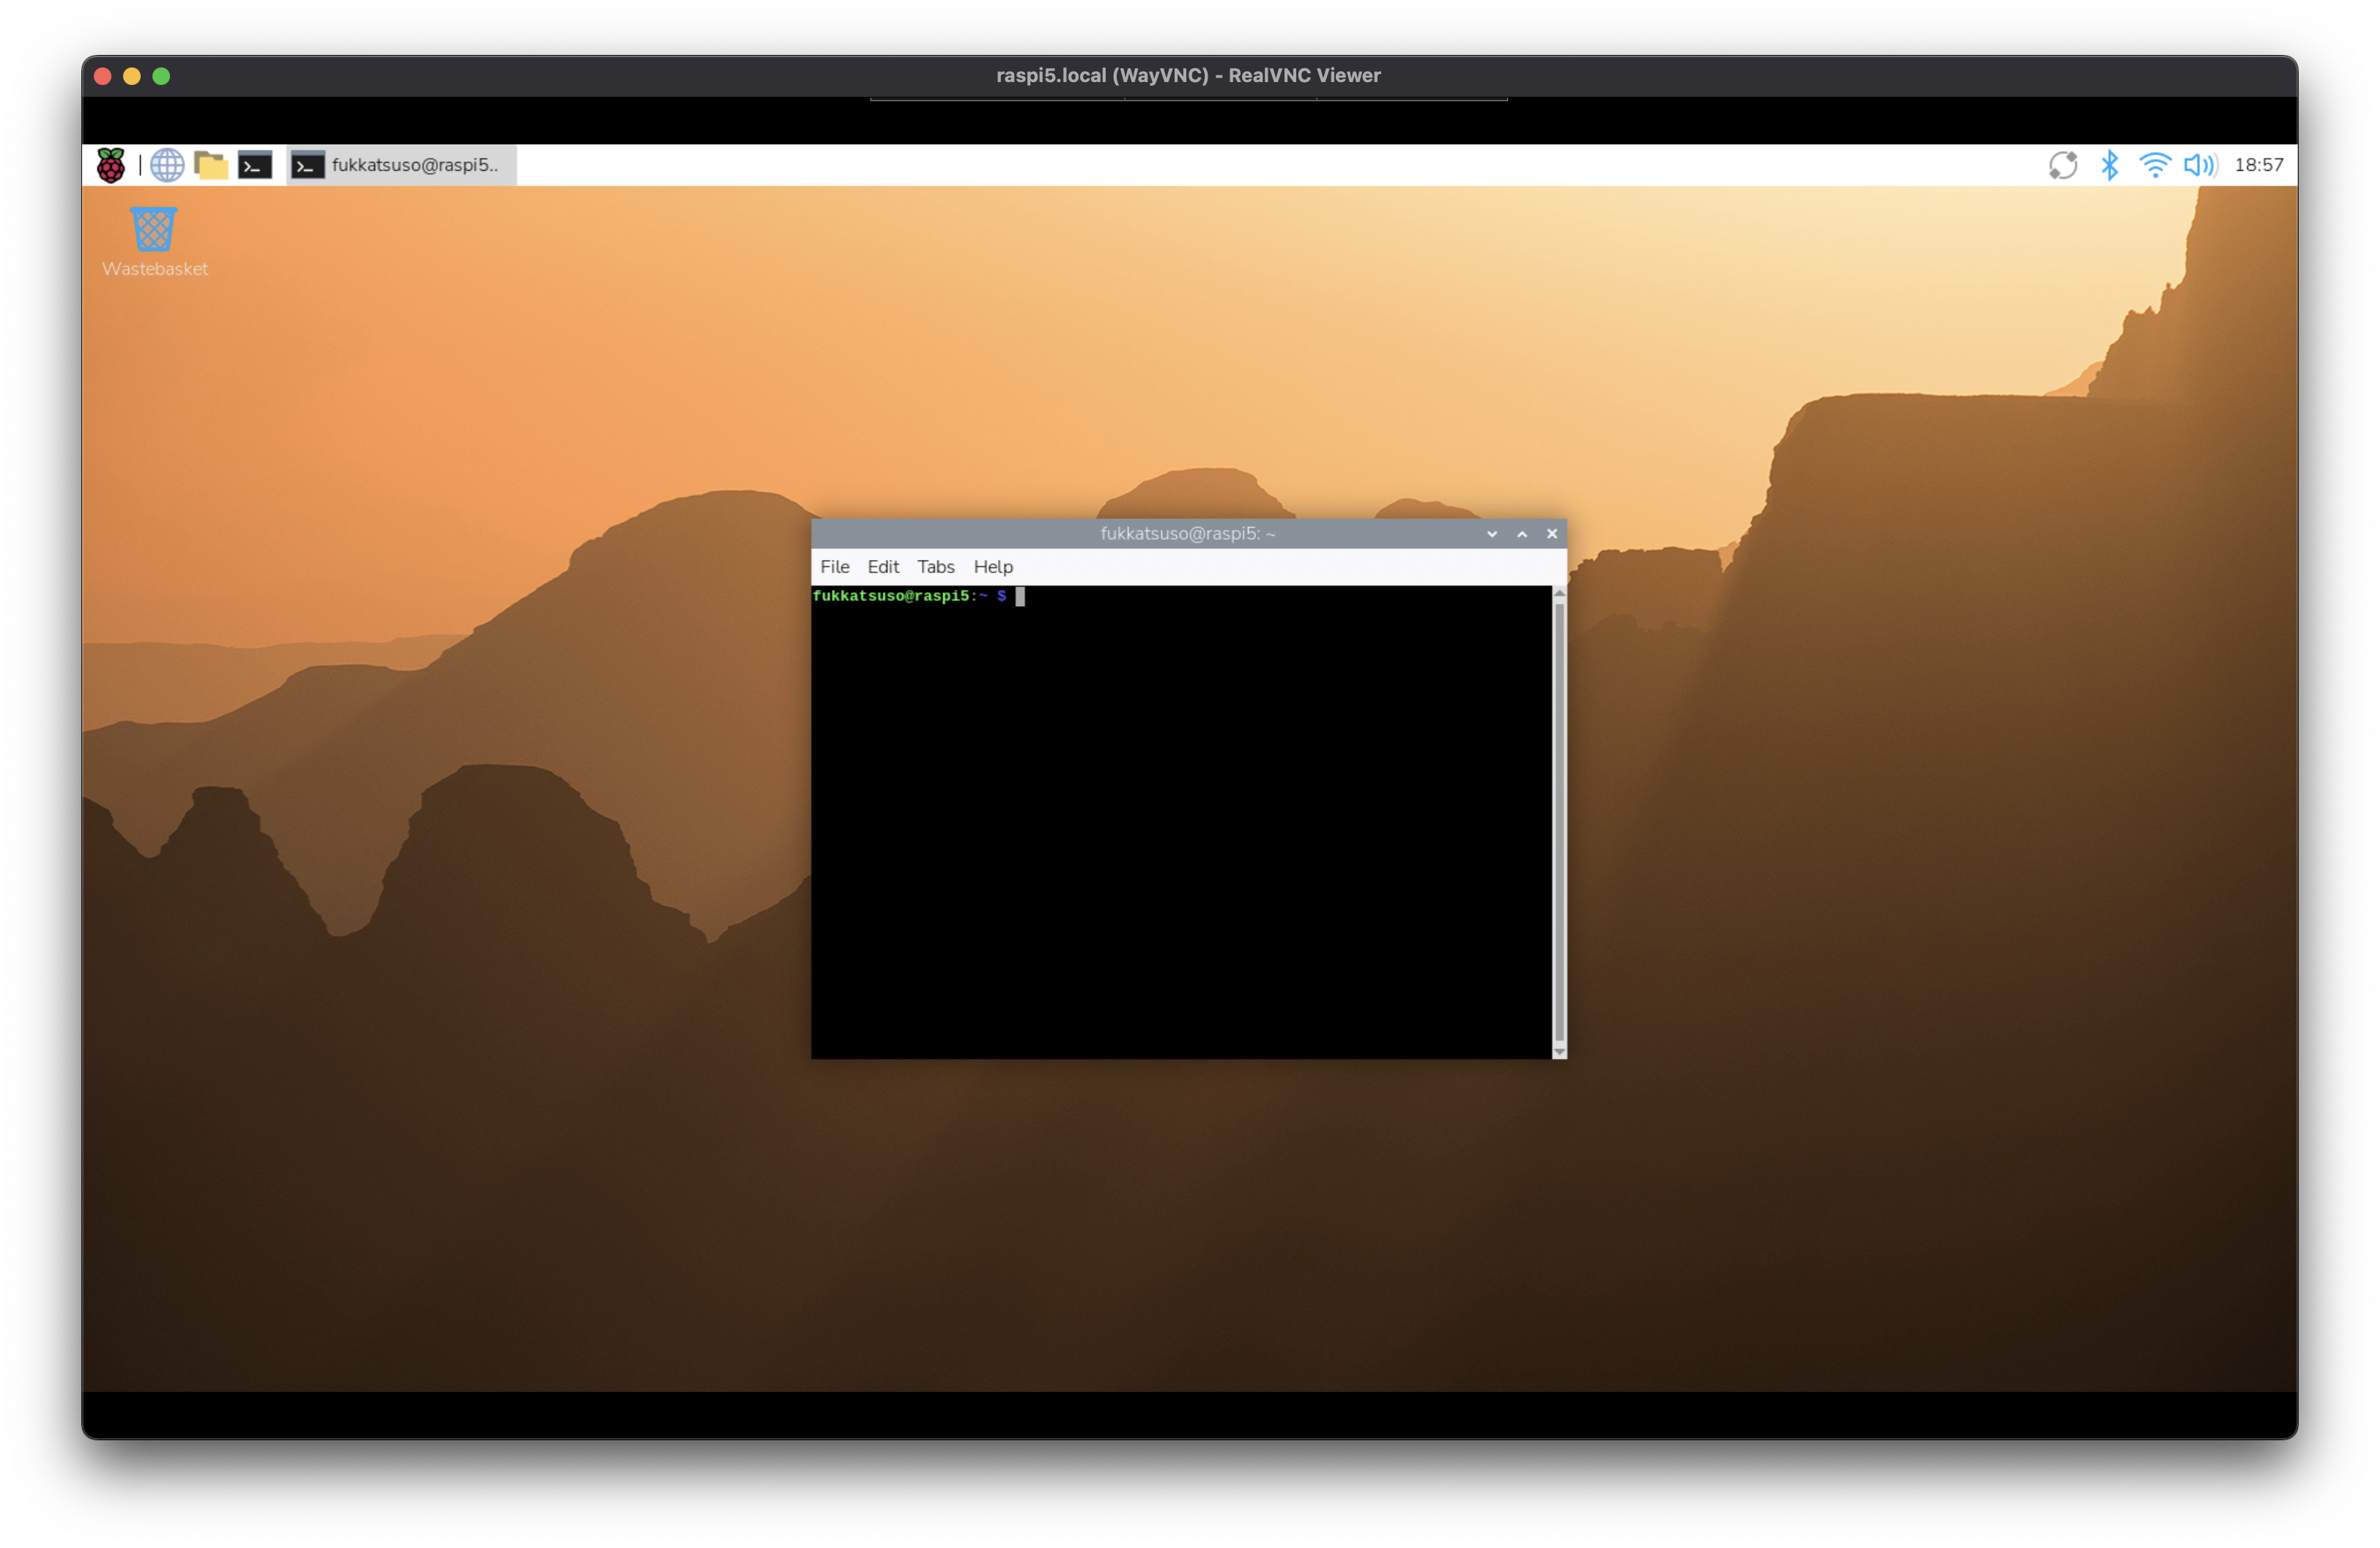Click the 18:57 panel clock
2380x1548 pixels.
point(2258,165)
